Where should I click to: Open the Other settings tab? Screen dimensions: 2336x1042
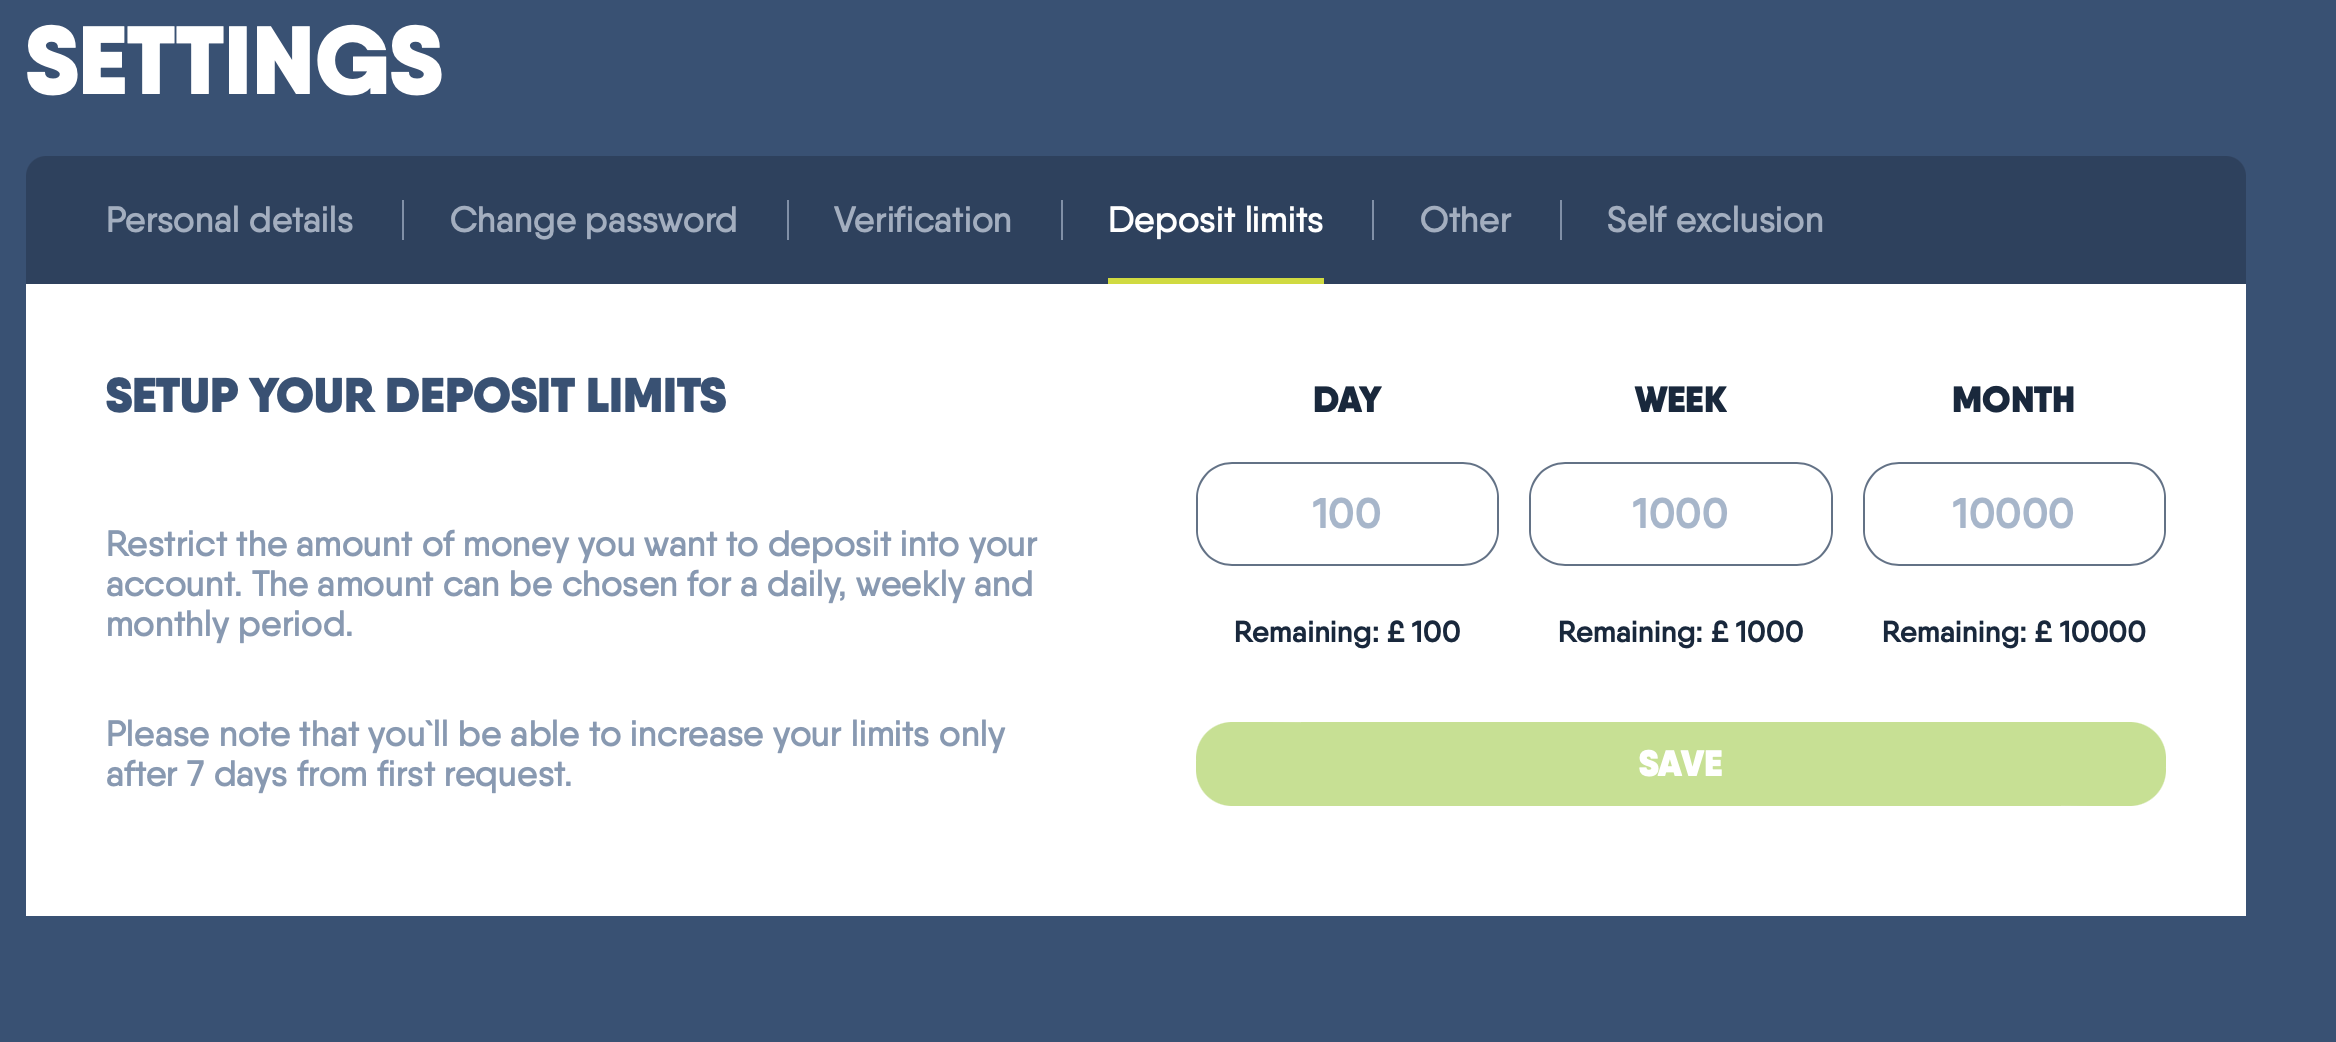1465,220
